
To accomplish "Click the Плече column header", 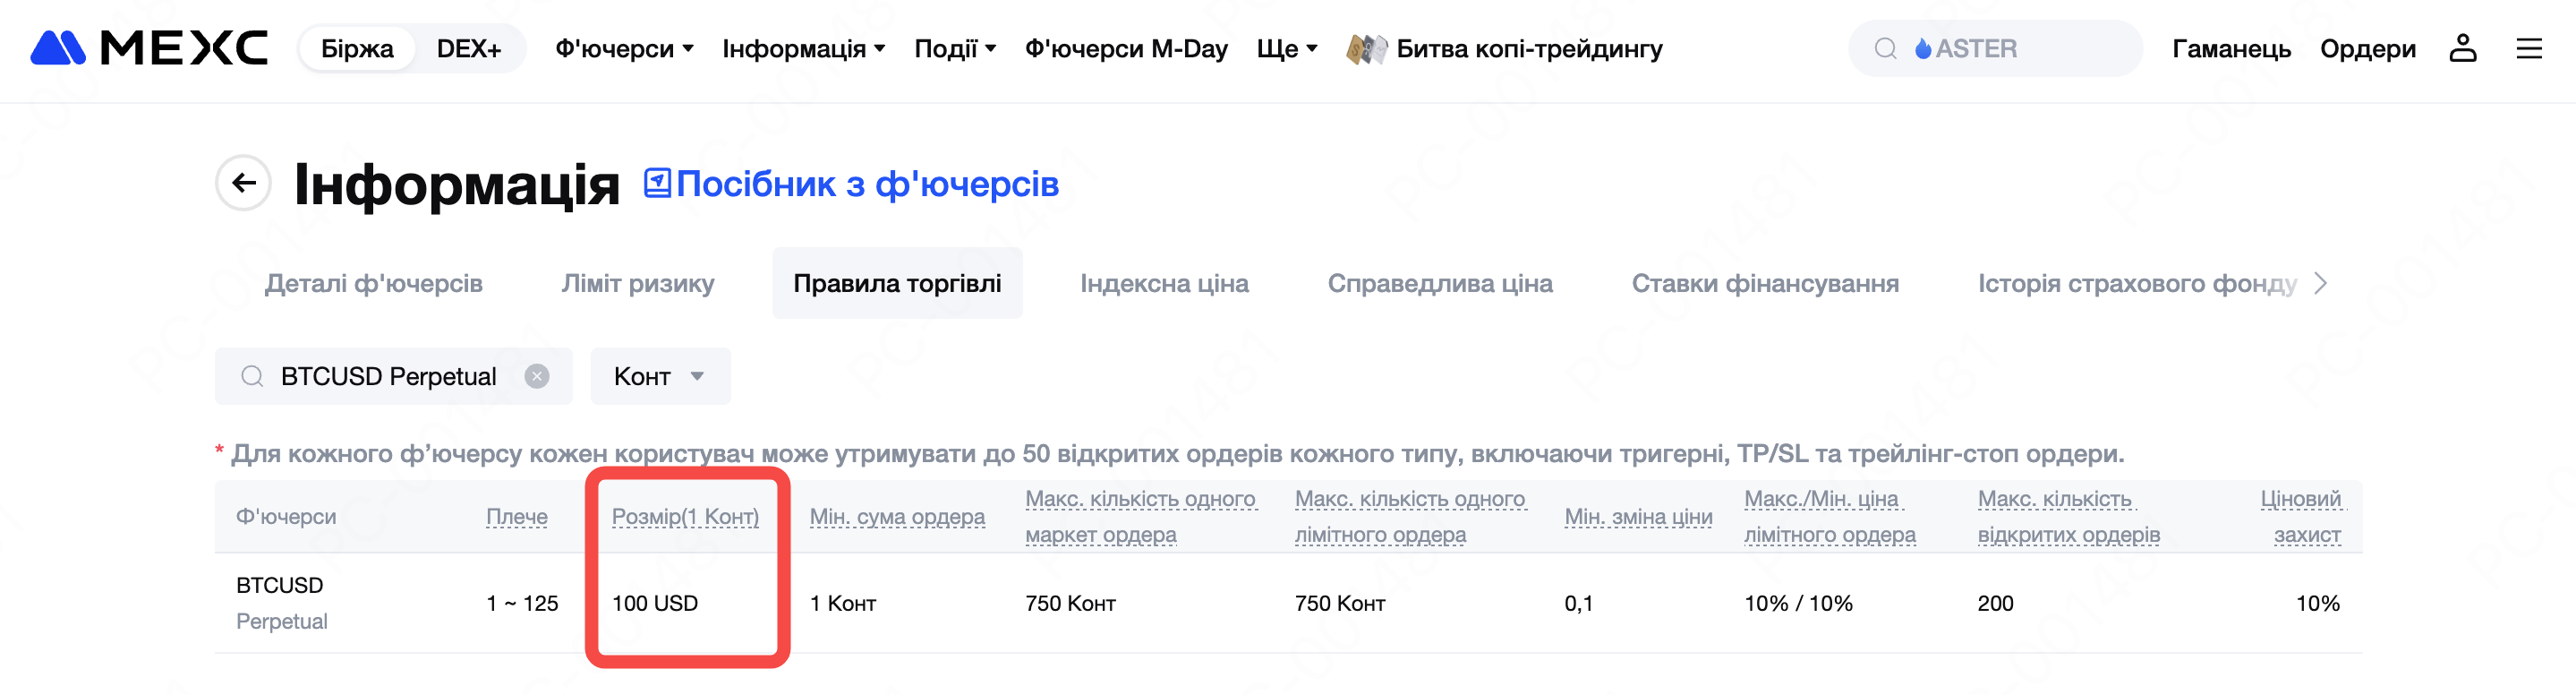I will point(516,516).
